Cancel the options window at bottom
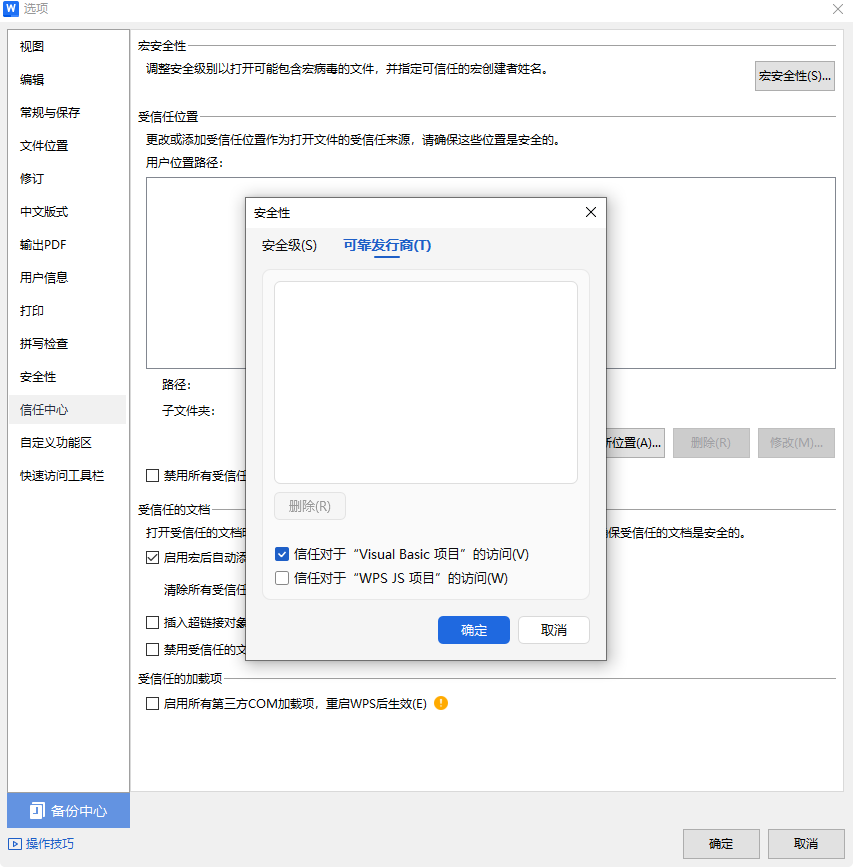 tap(805, 843)
